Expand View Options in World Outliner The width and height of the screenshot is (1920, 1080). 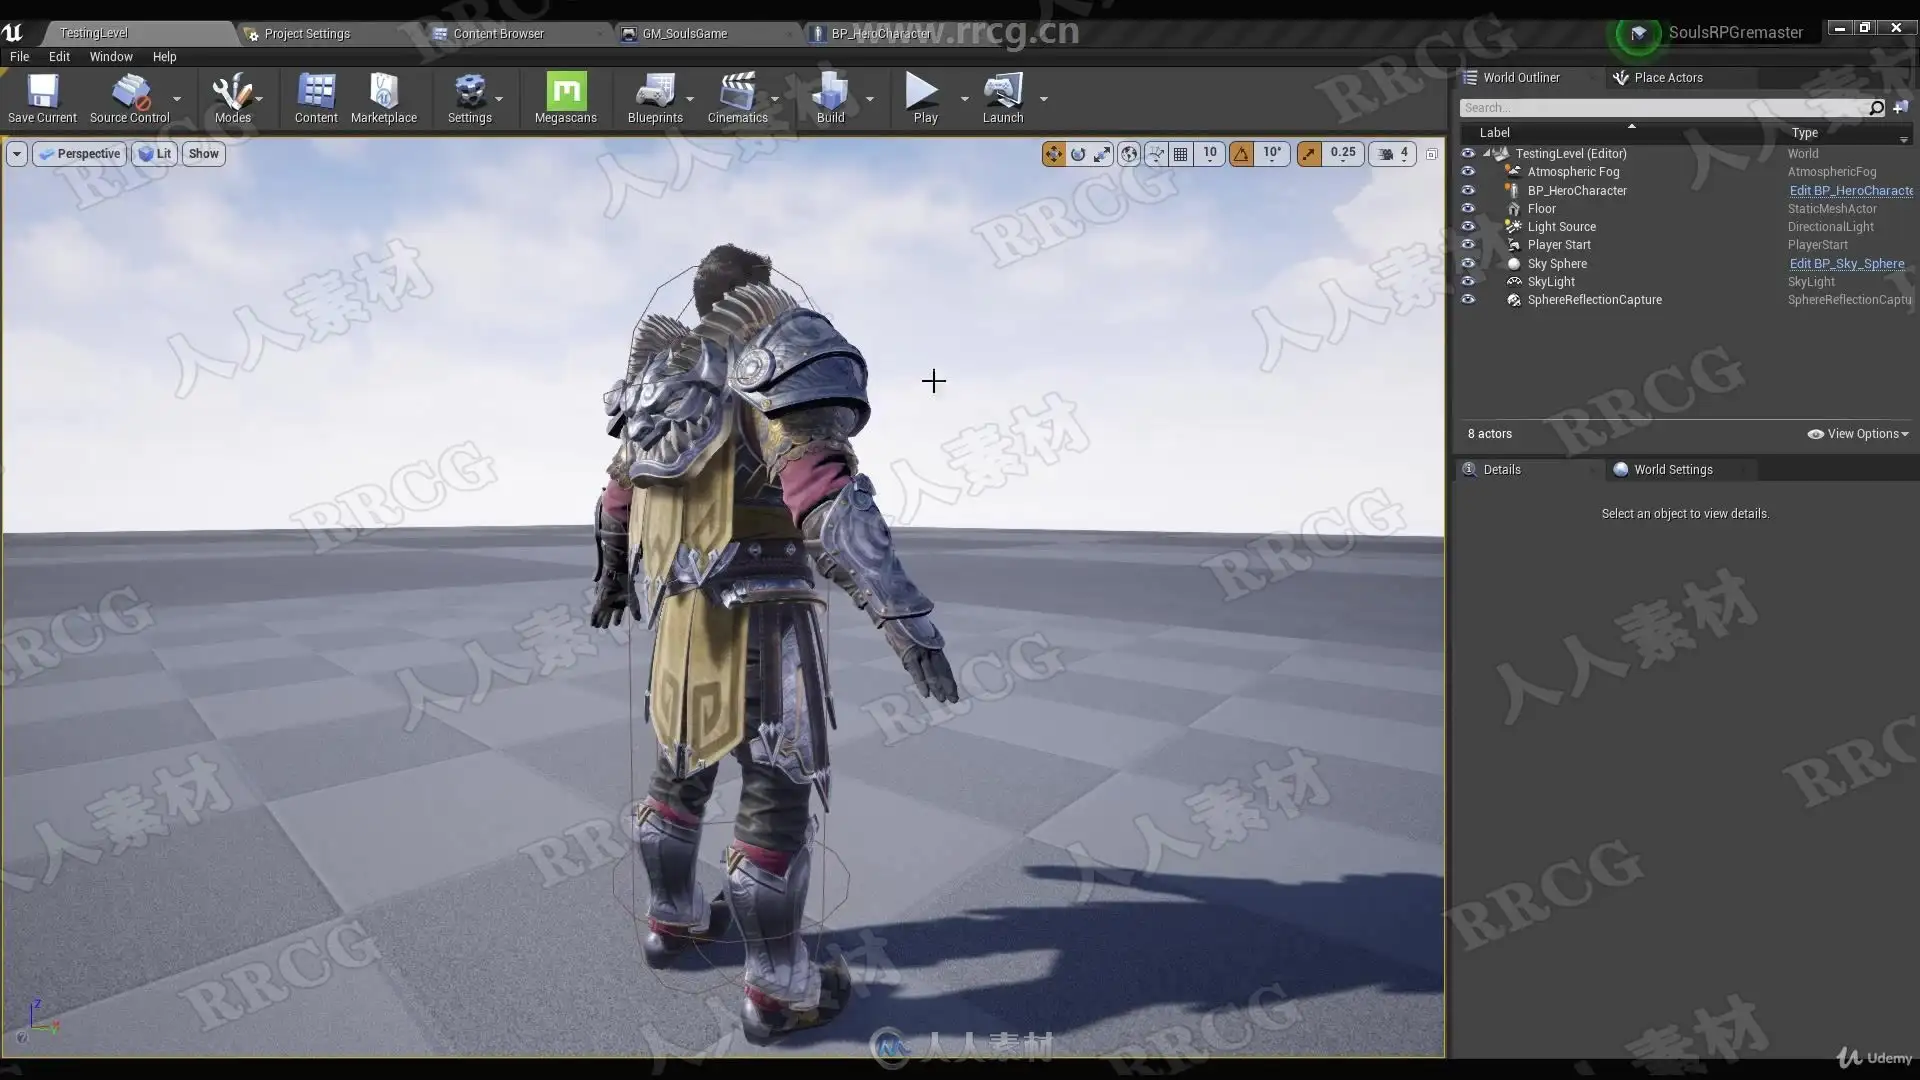pos(1858,434)
